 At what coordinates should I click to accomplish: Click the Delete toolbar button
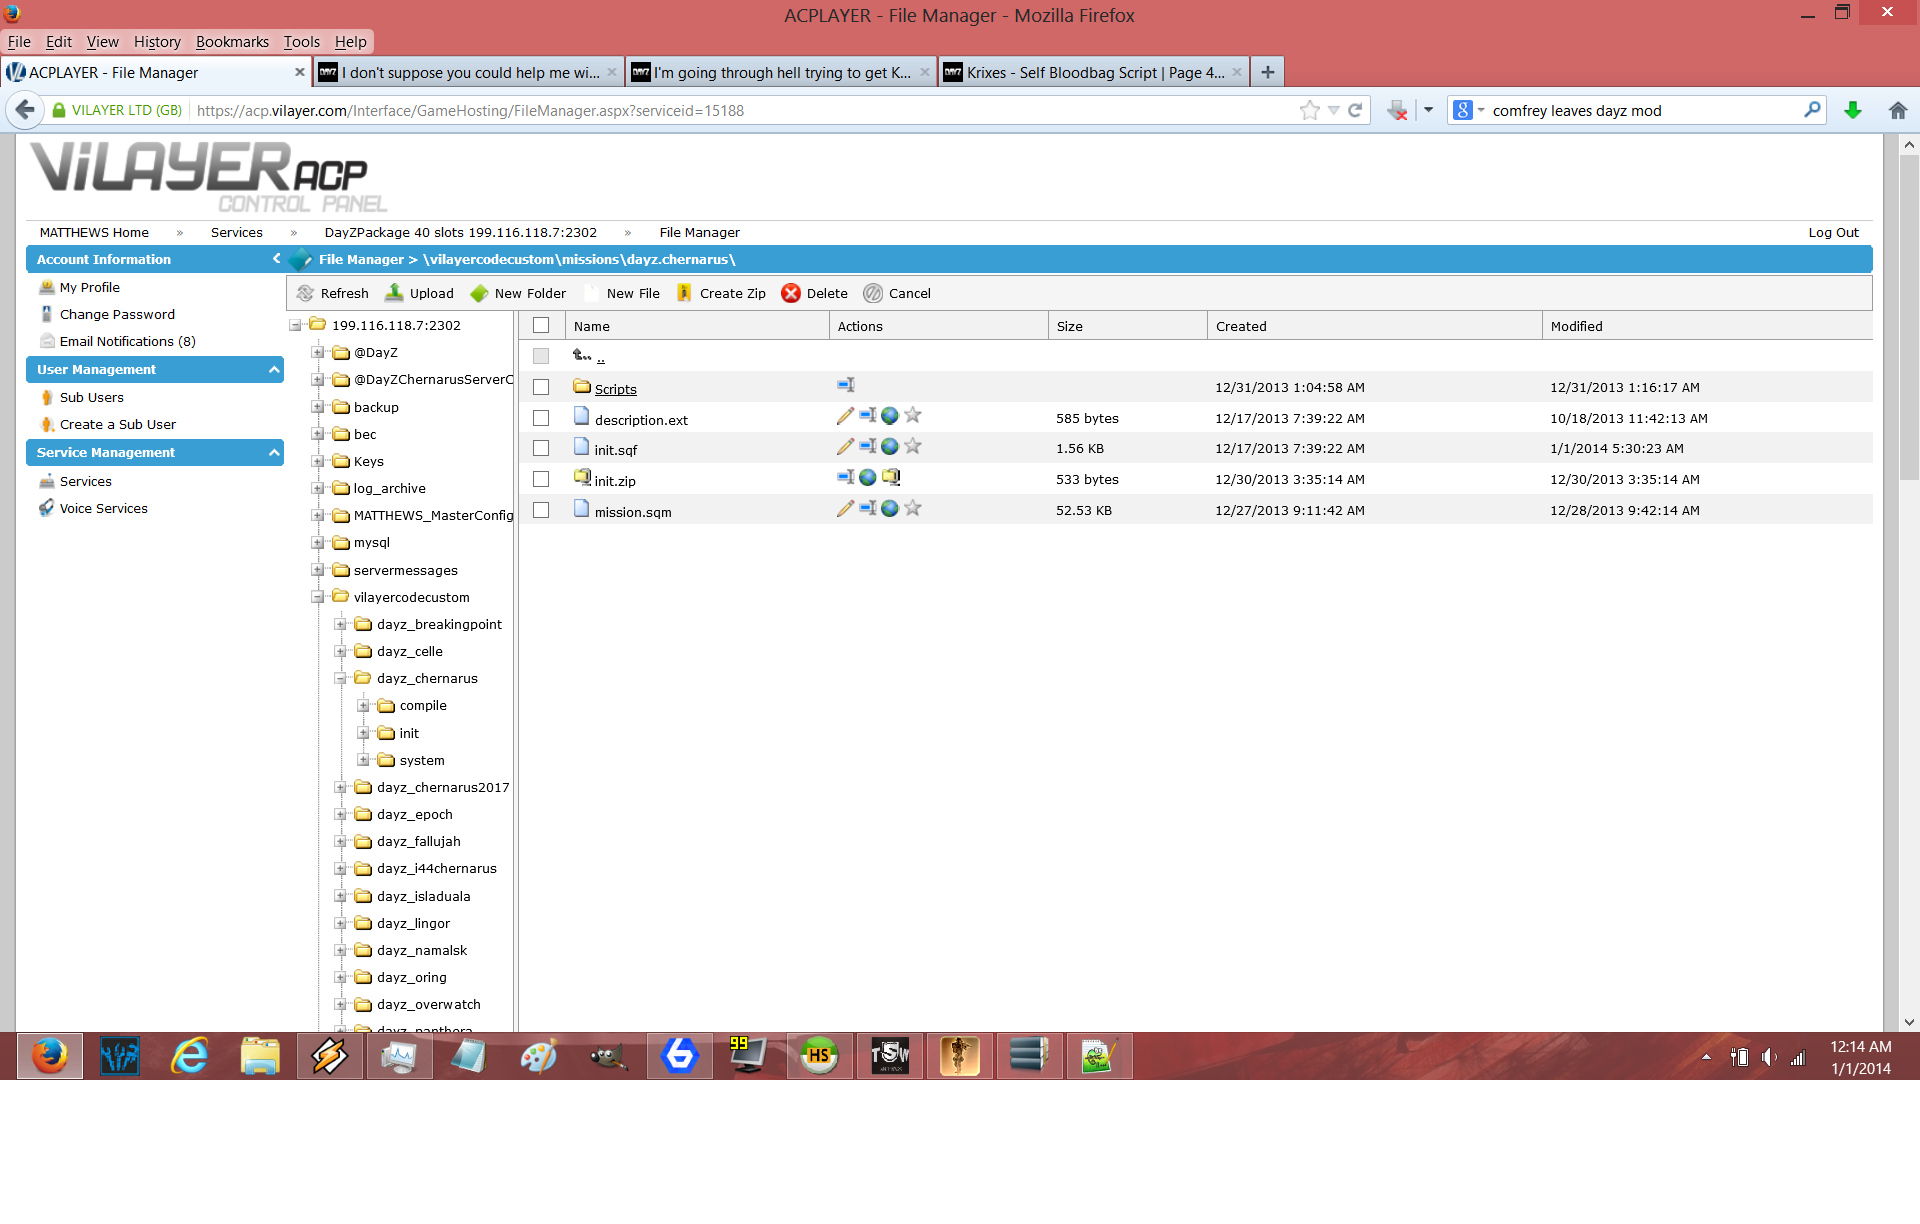[x=815, y=293]
